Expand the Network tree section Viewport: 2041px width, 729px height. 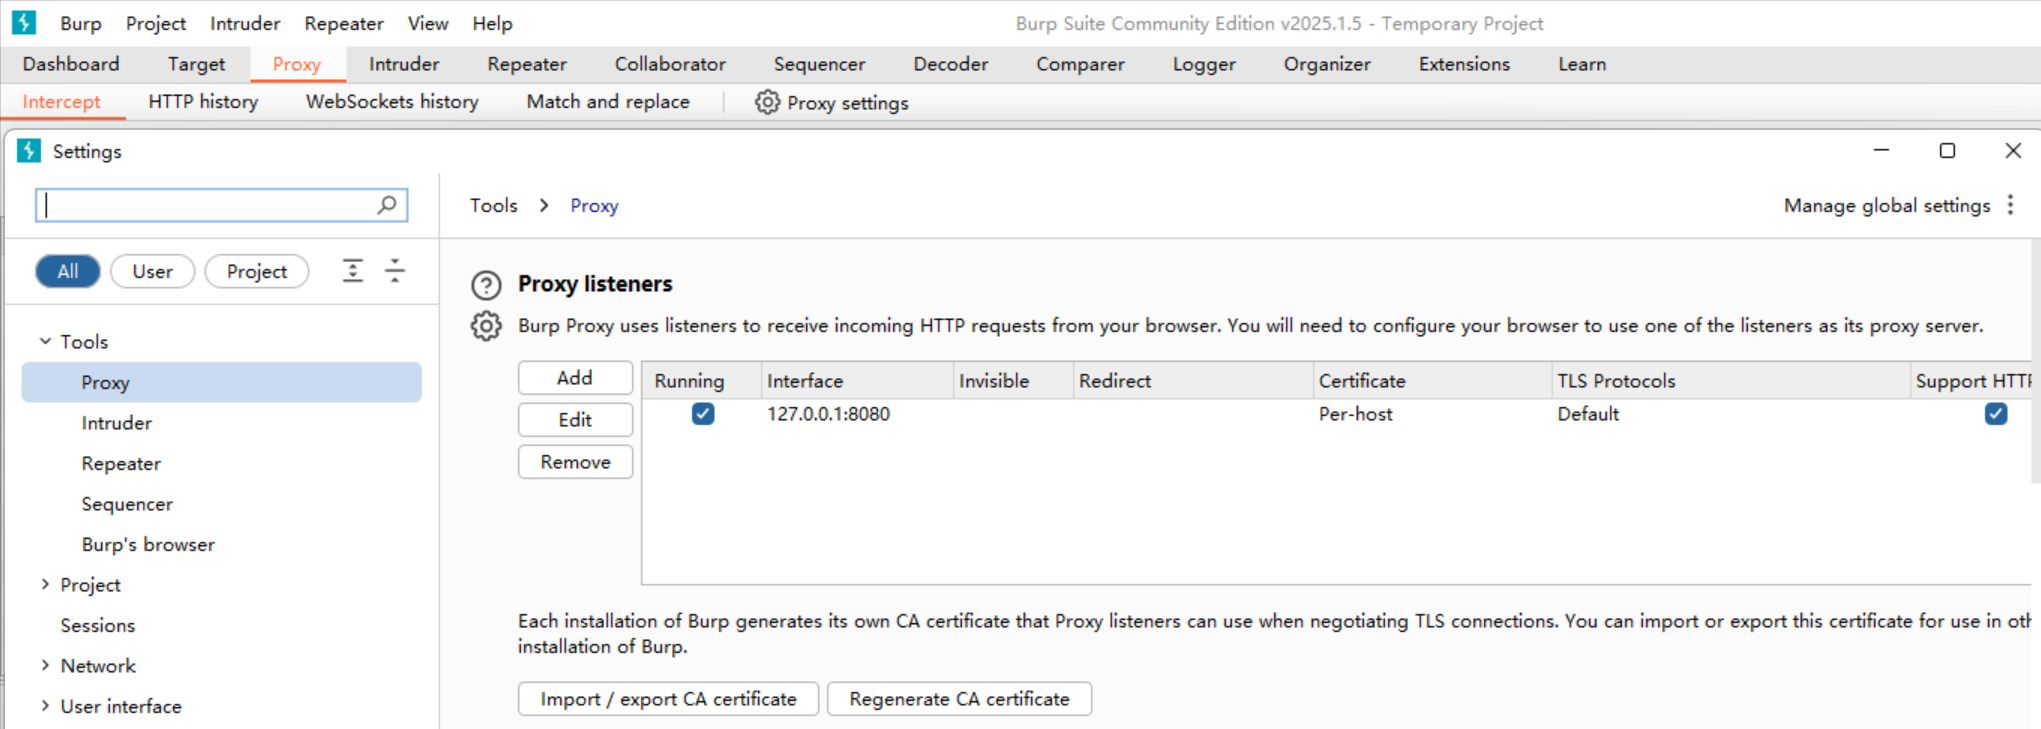pyautogui.click(x=45, y=666)
